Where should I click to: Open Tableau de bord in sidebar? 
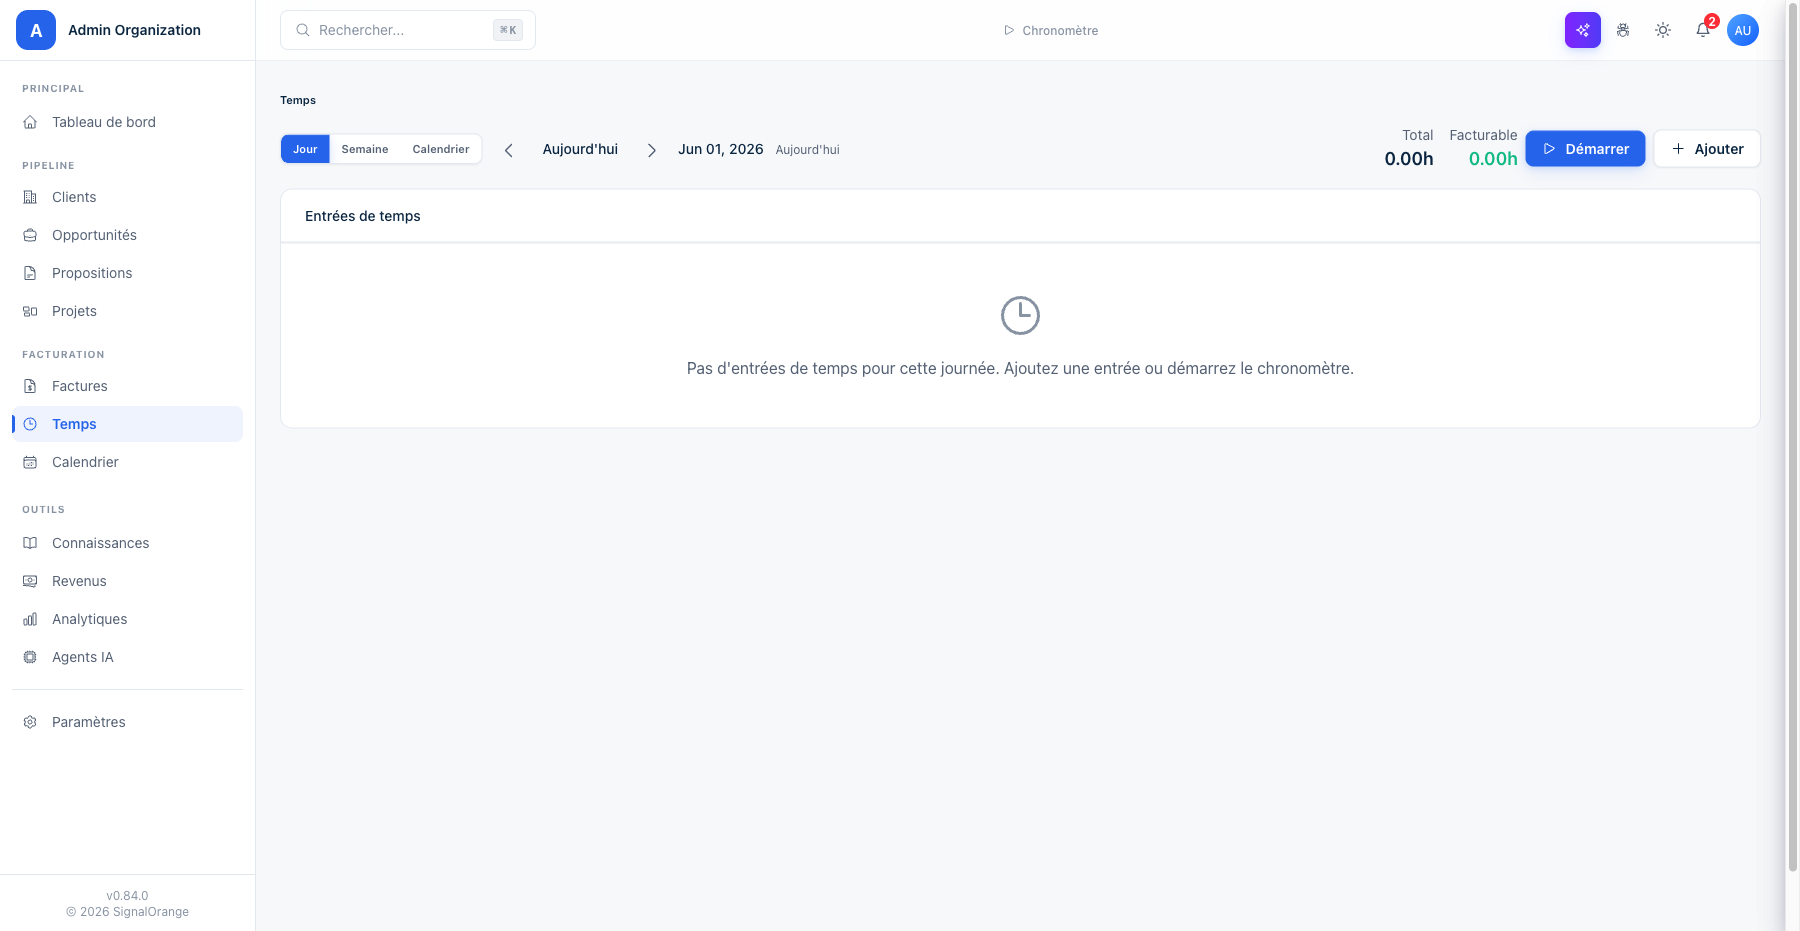(x=127, y=122)
